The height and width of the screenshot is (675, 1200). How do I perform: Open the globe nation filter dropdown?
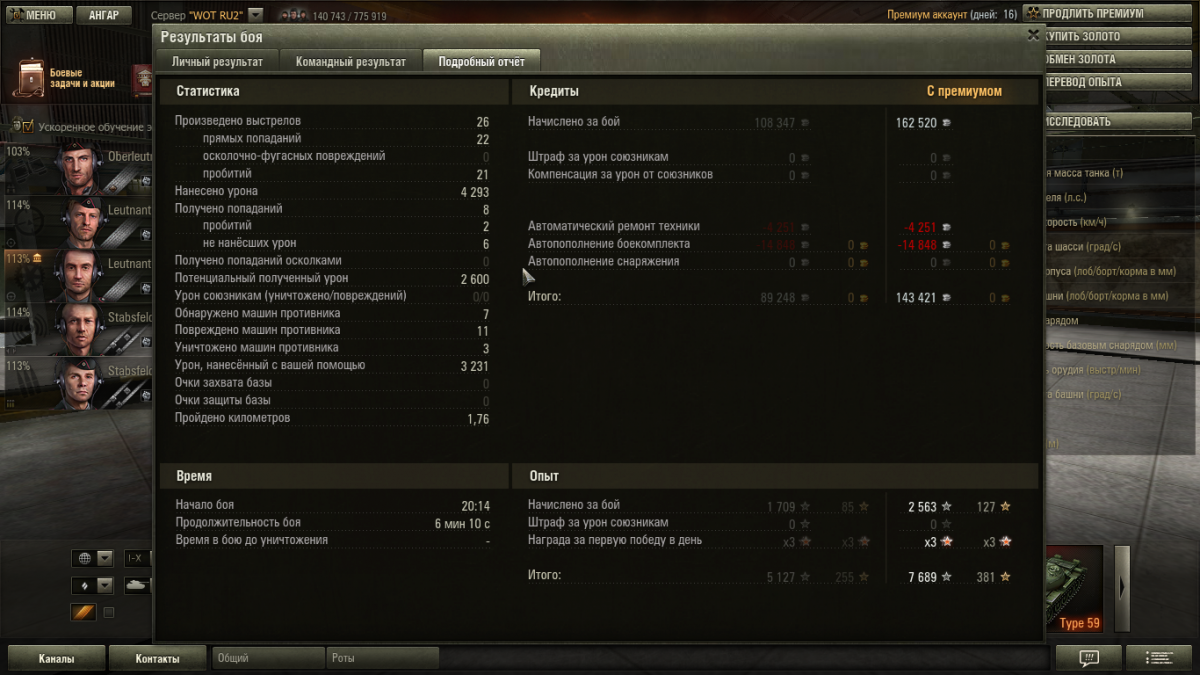(92, 558)
